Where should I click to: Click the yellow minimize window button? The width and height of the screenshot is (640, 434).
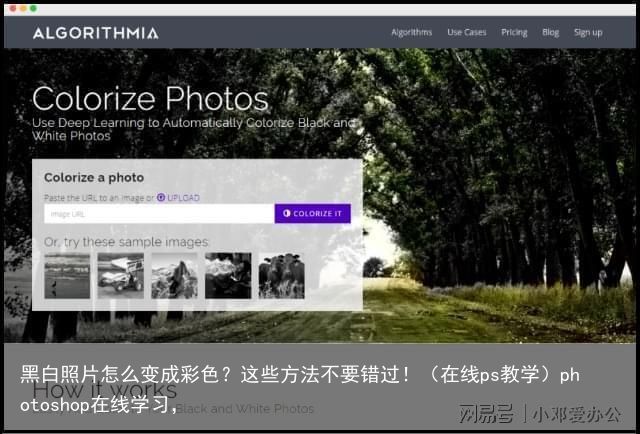(x=23, y=8)
